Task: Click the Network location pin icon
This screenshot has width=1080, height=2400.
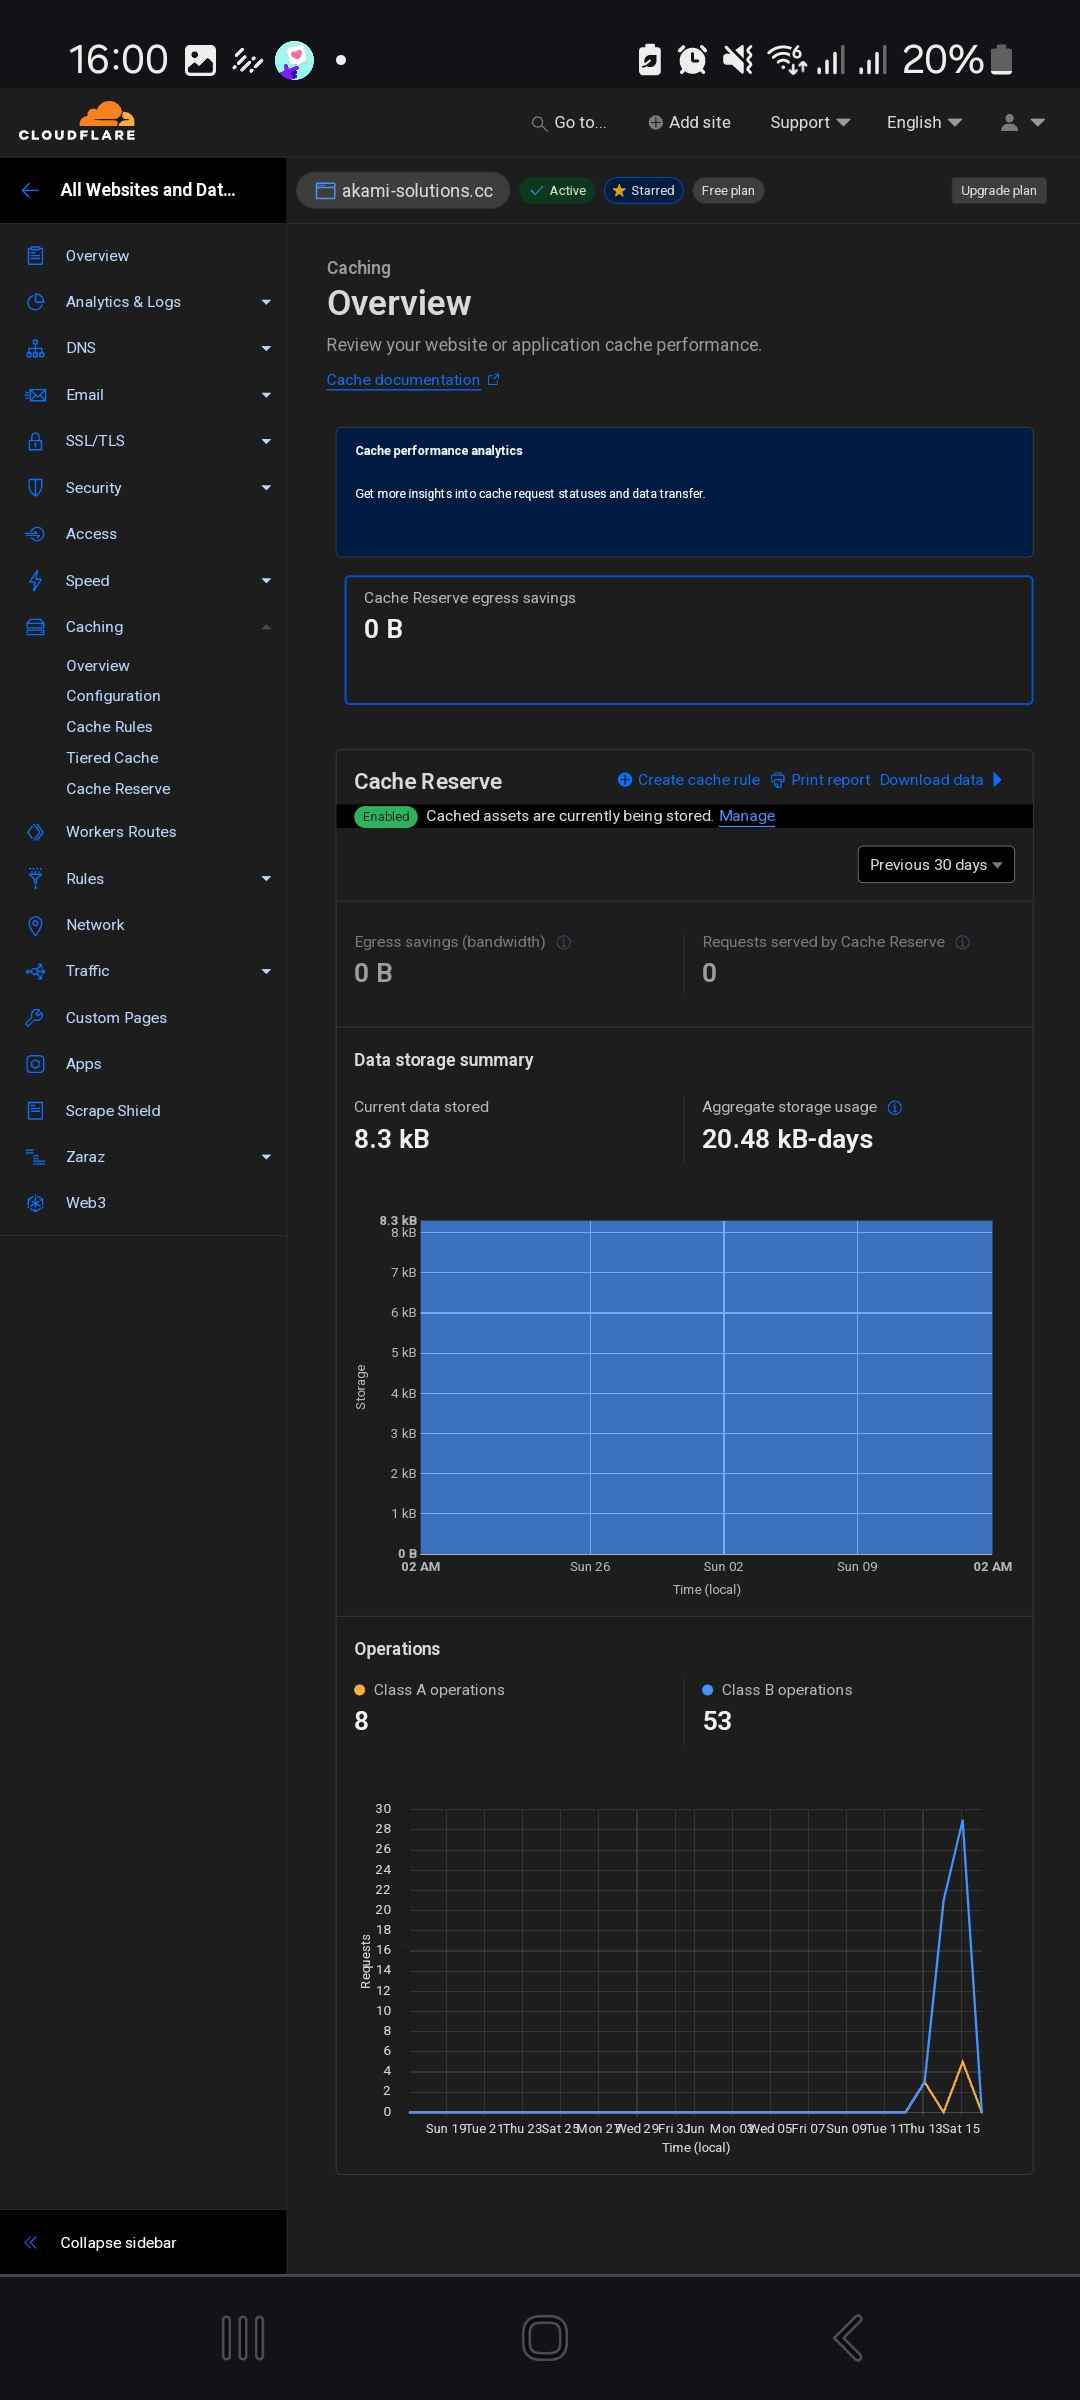Action: pyautogui.click(x=35, y=925)
